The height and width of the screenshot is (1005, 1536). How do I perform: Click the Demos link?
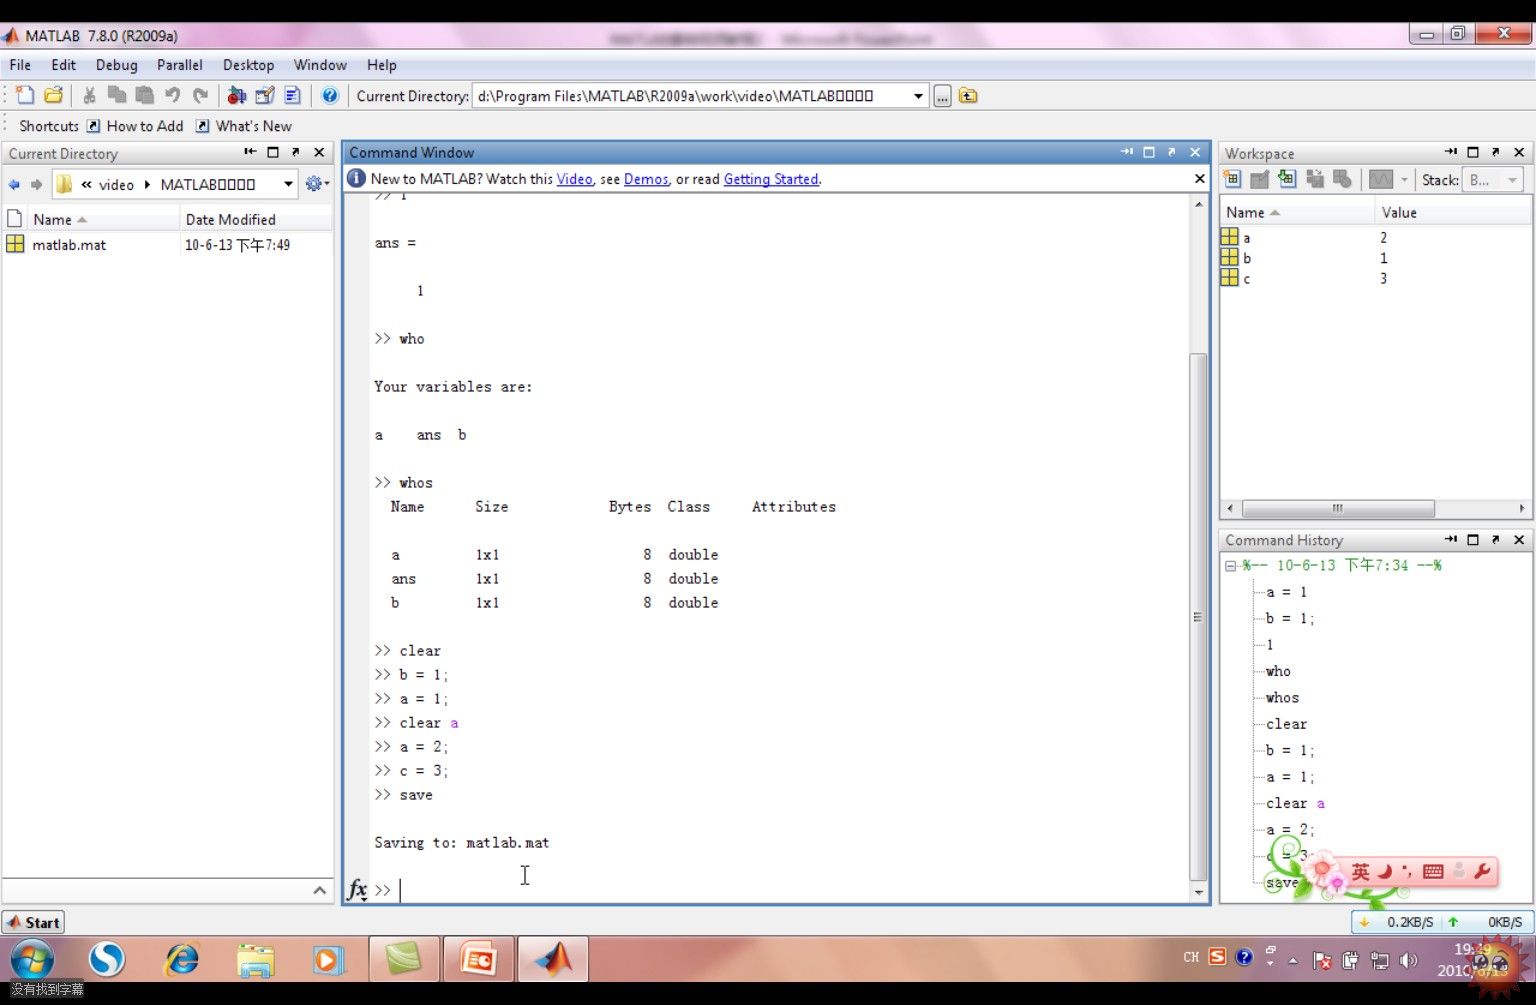(x=646, y=179)
